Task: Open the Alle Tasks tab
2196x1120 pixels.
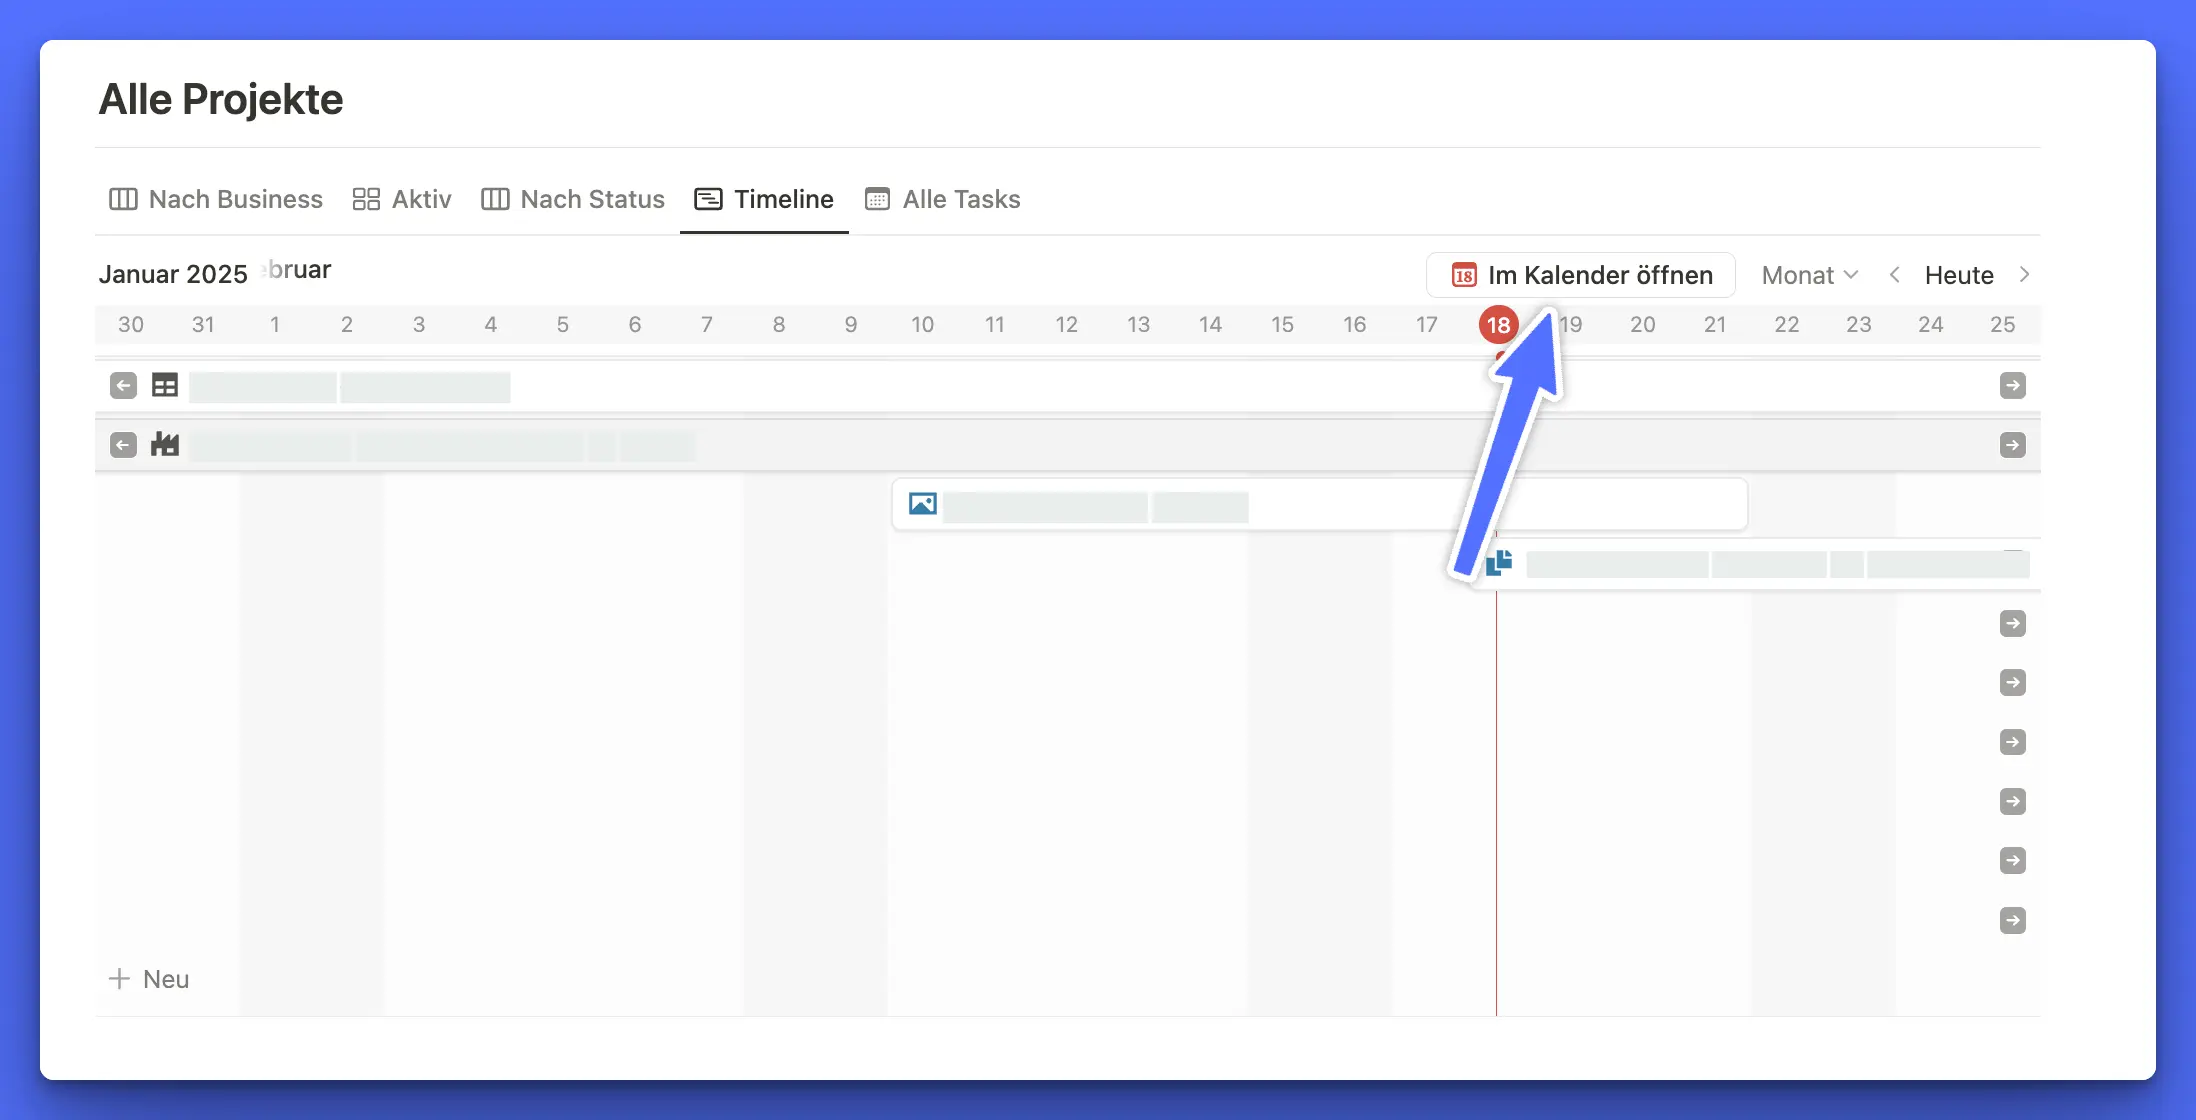Action: point(943,199)
